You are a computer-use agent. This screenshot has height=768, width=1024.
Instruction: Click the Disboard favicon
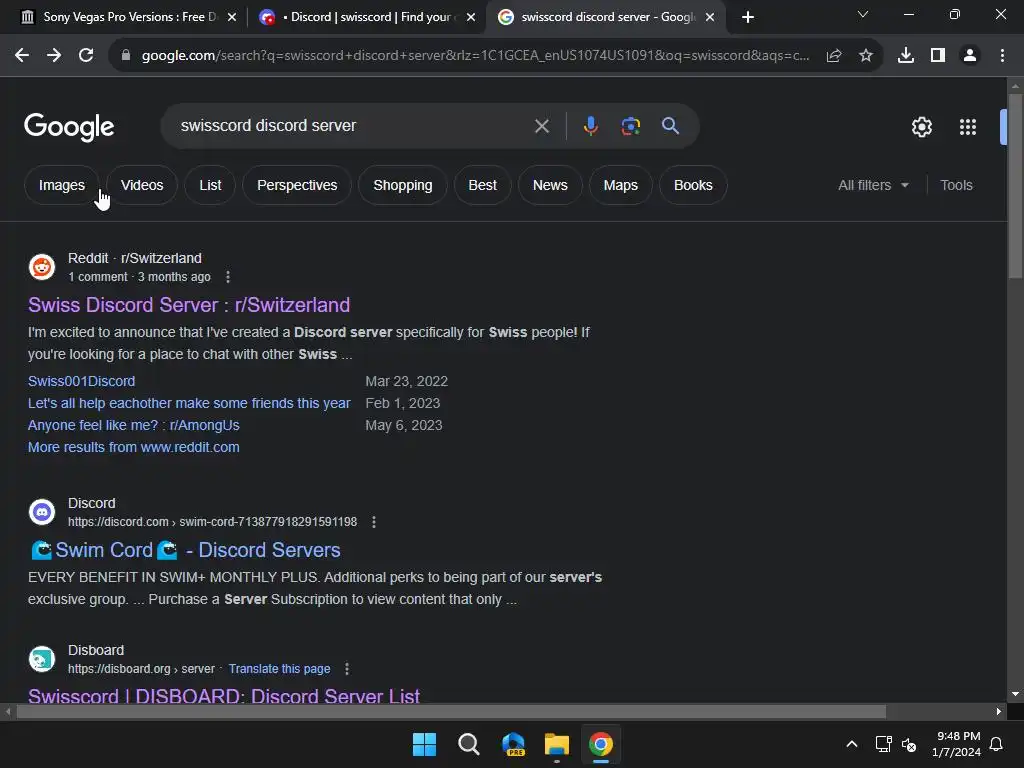pos(42,659)
